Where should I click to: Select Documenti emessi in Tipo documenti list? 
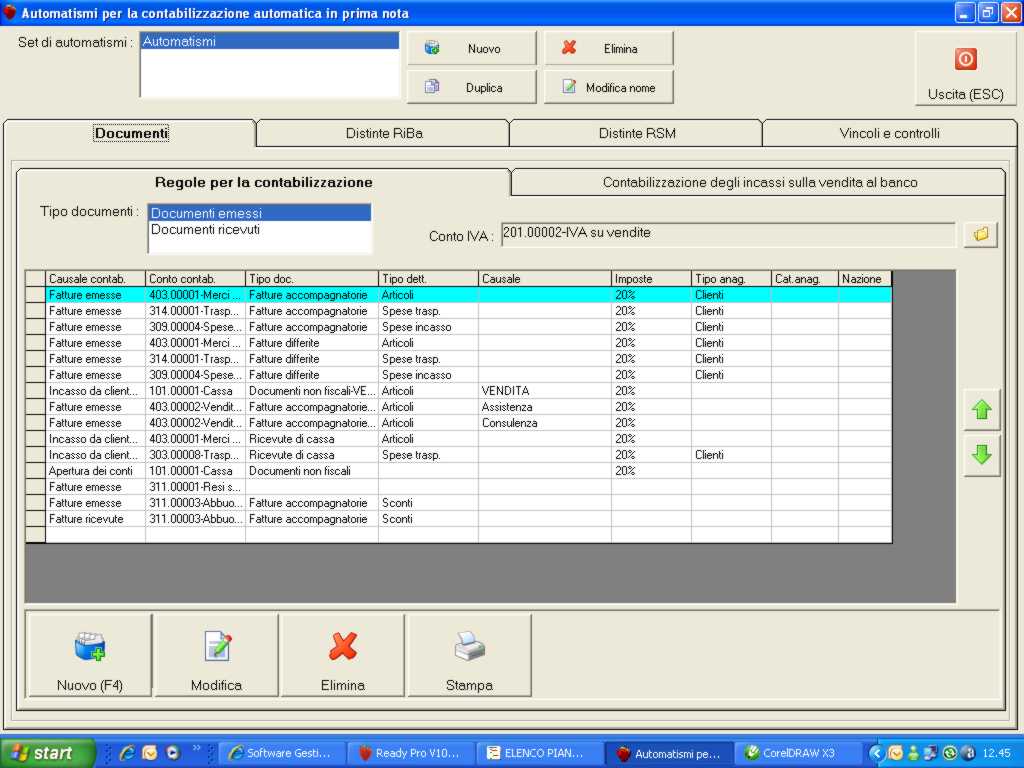pyautogui.click(x=259, y=213)
